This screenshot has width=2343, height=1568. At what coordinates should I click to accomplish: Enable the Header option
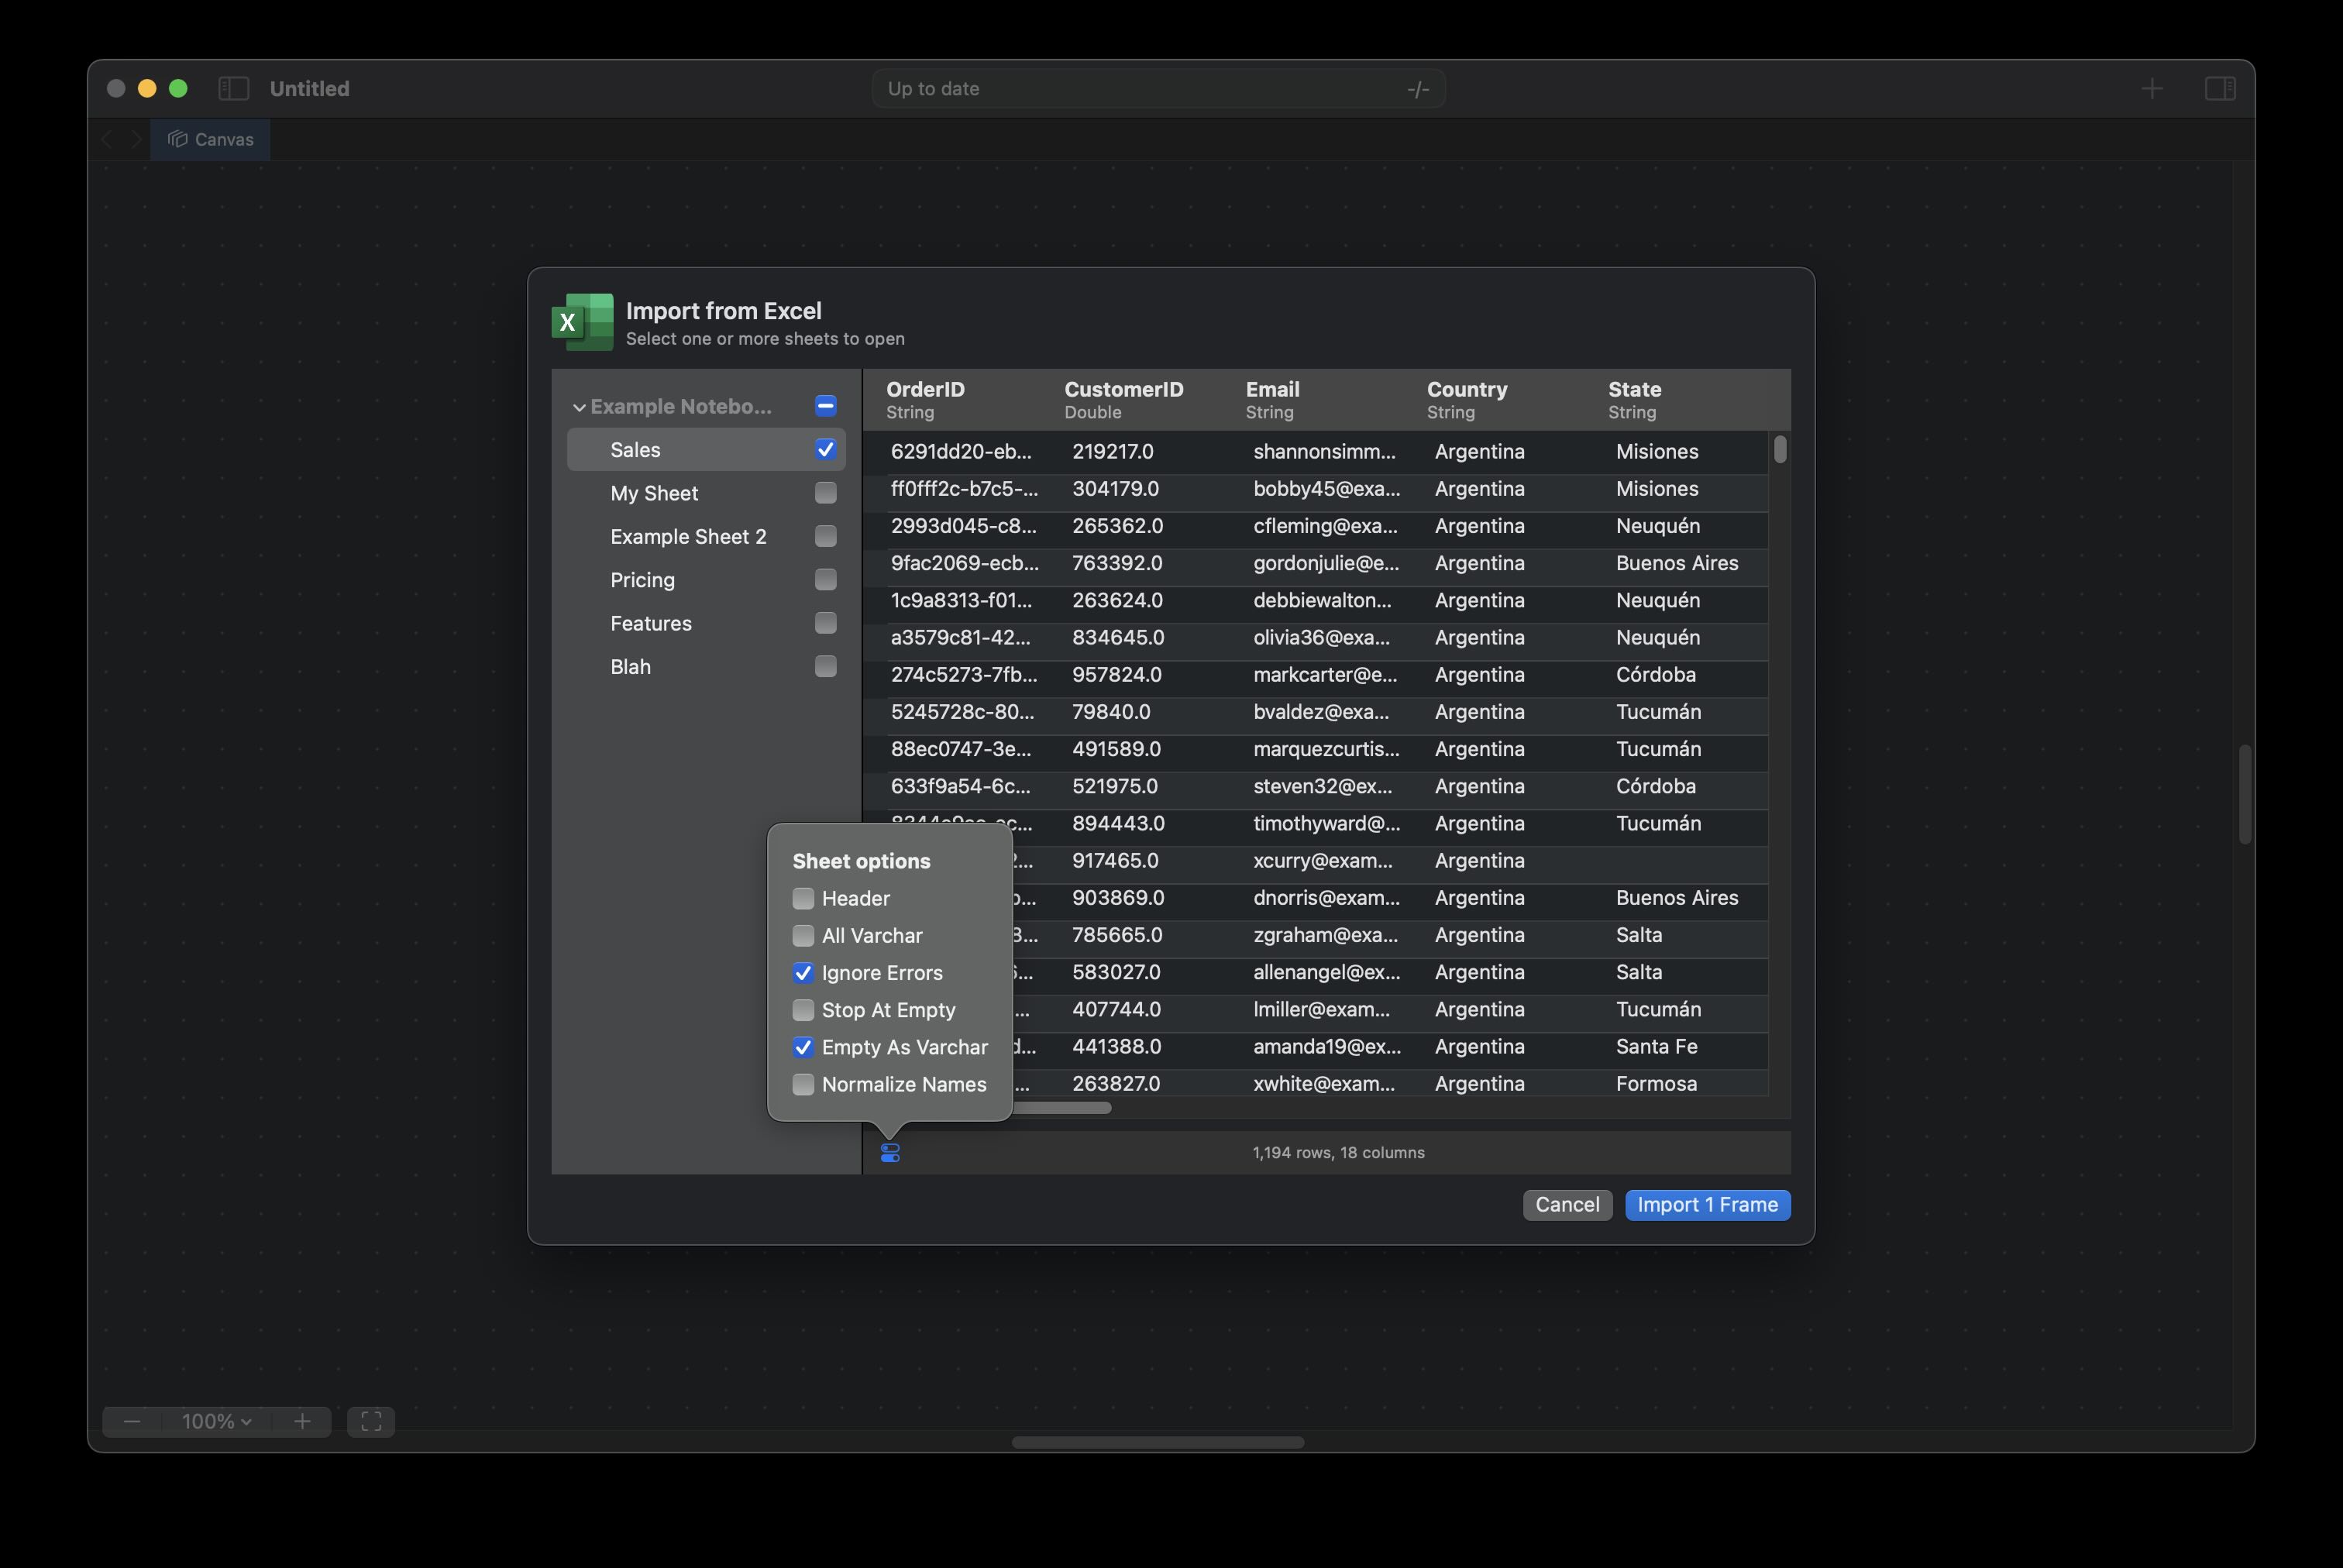click(x=803, y=898)
